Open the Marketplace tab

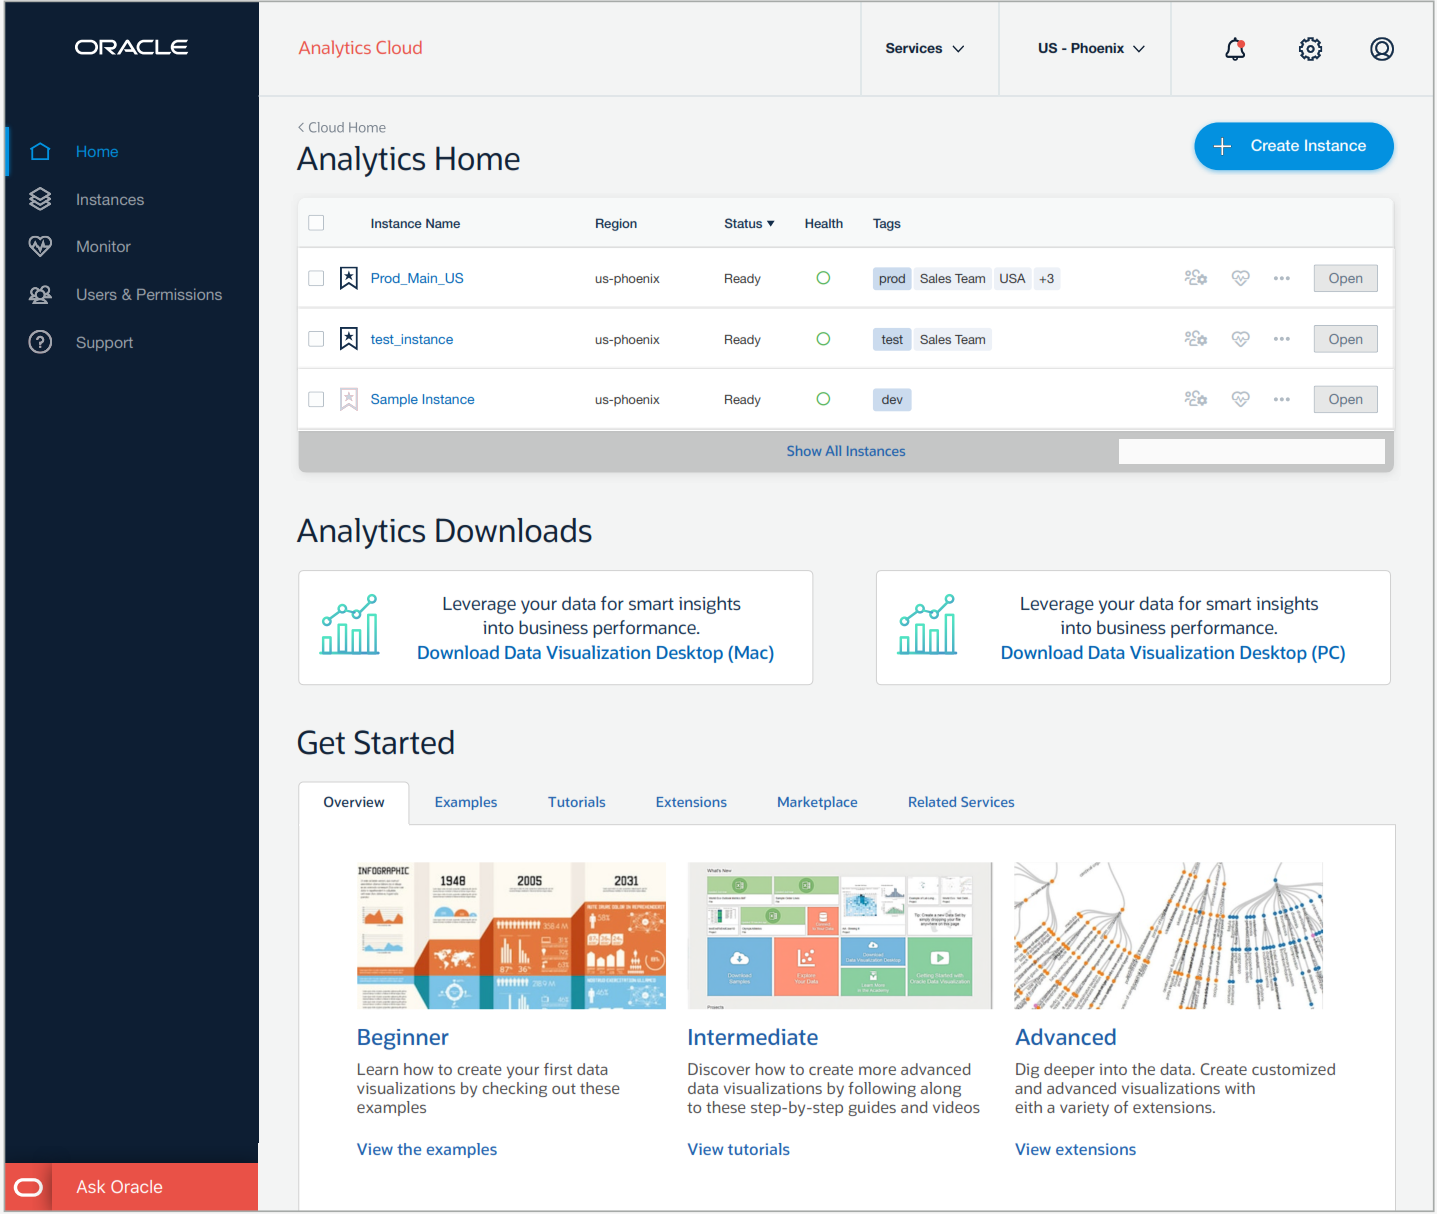(x=816, y=802)
